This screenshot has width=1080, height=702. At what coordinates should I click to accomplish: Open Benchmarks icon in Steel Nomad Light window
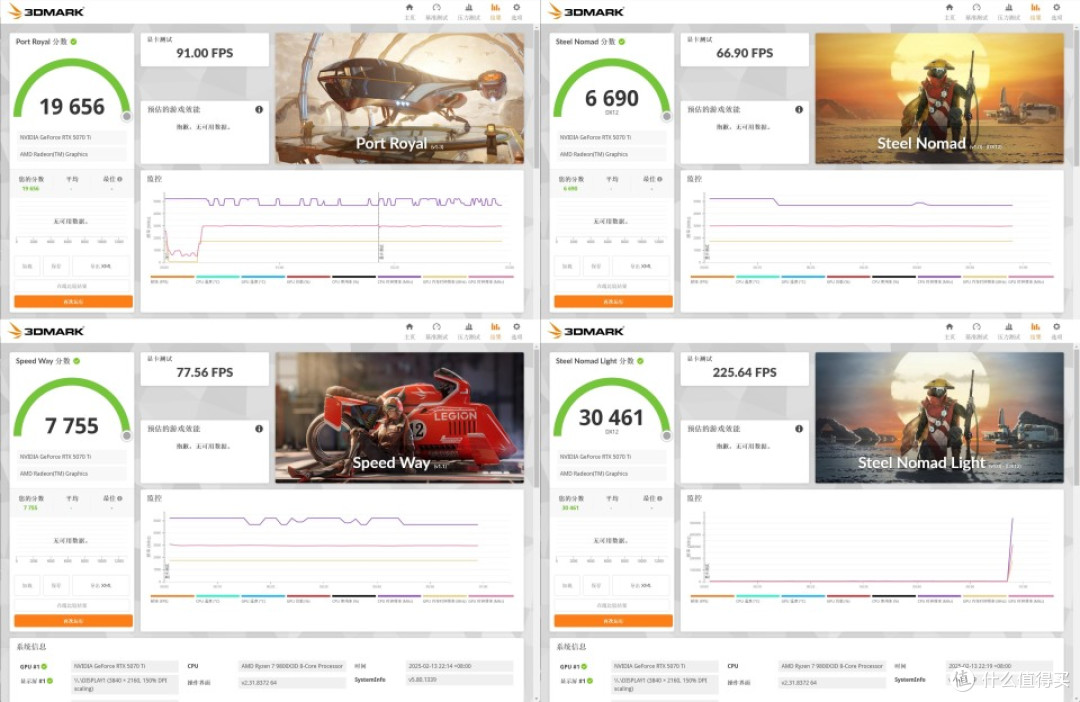click(x=977, y=327)
